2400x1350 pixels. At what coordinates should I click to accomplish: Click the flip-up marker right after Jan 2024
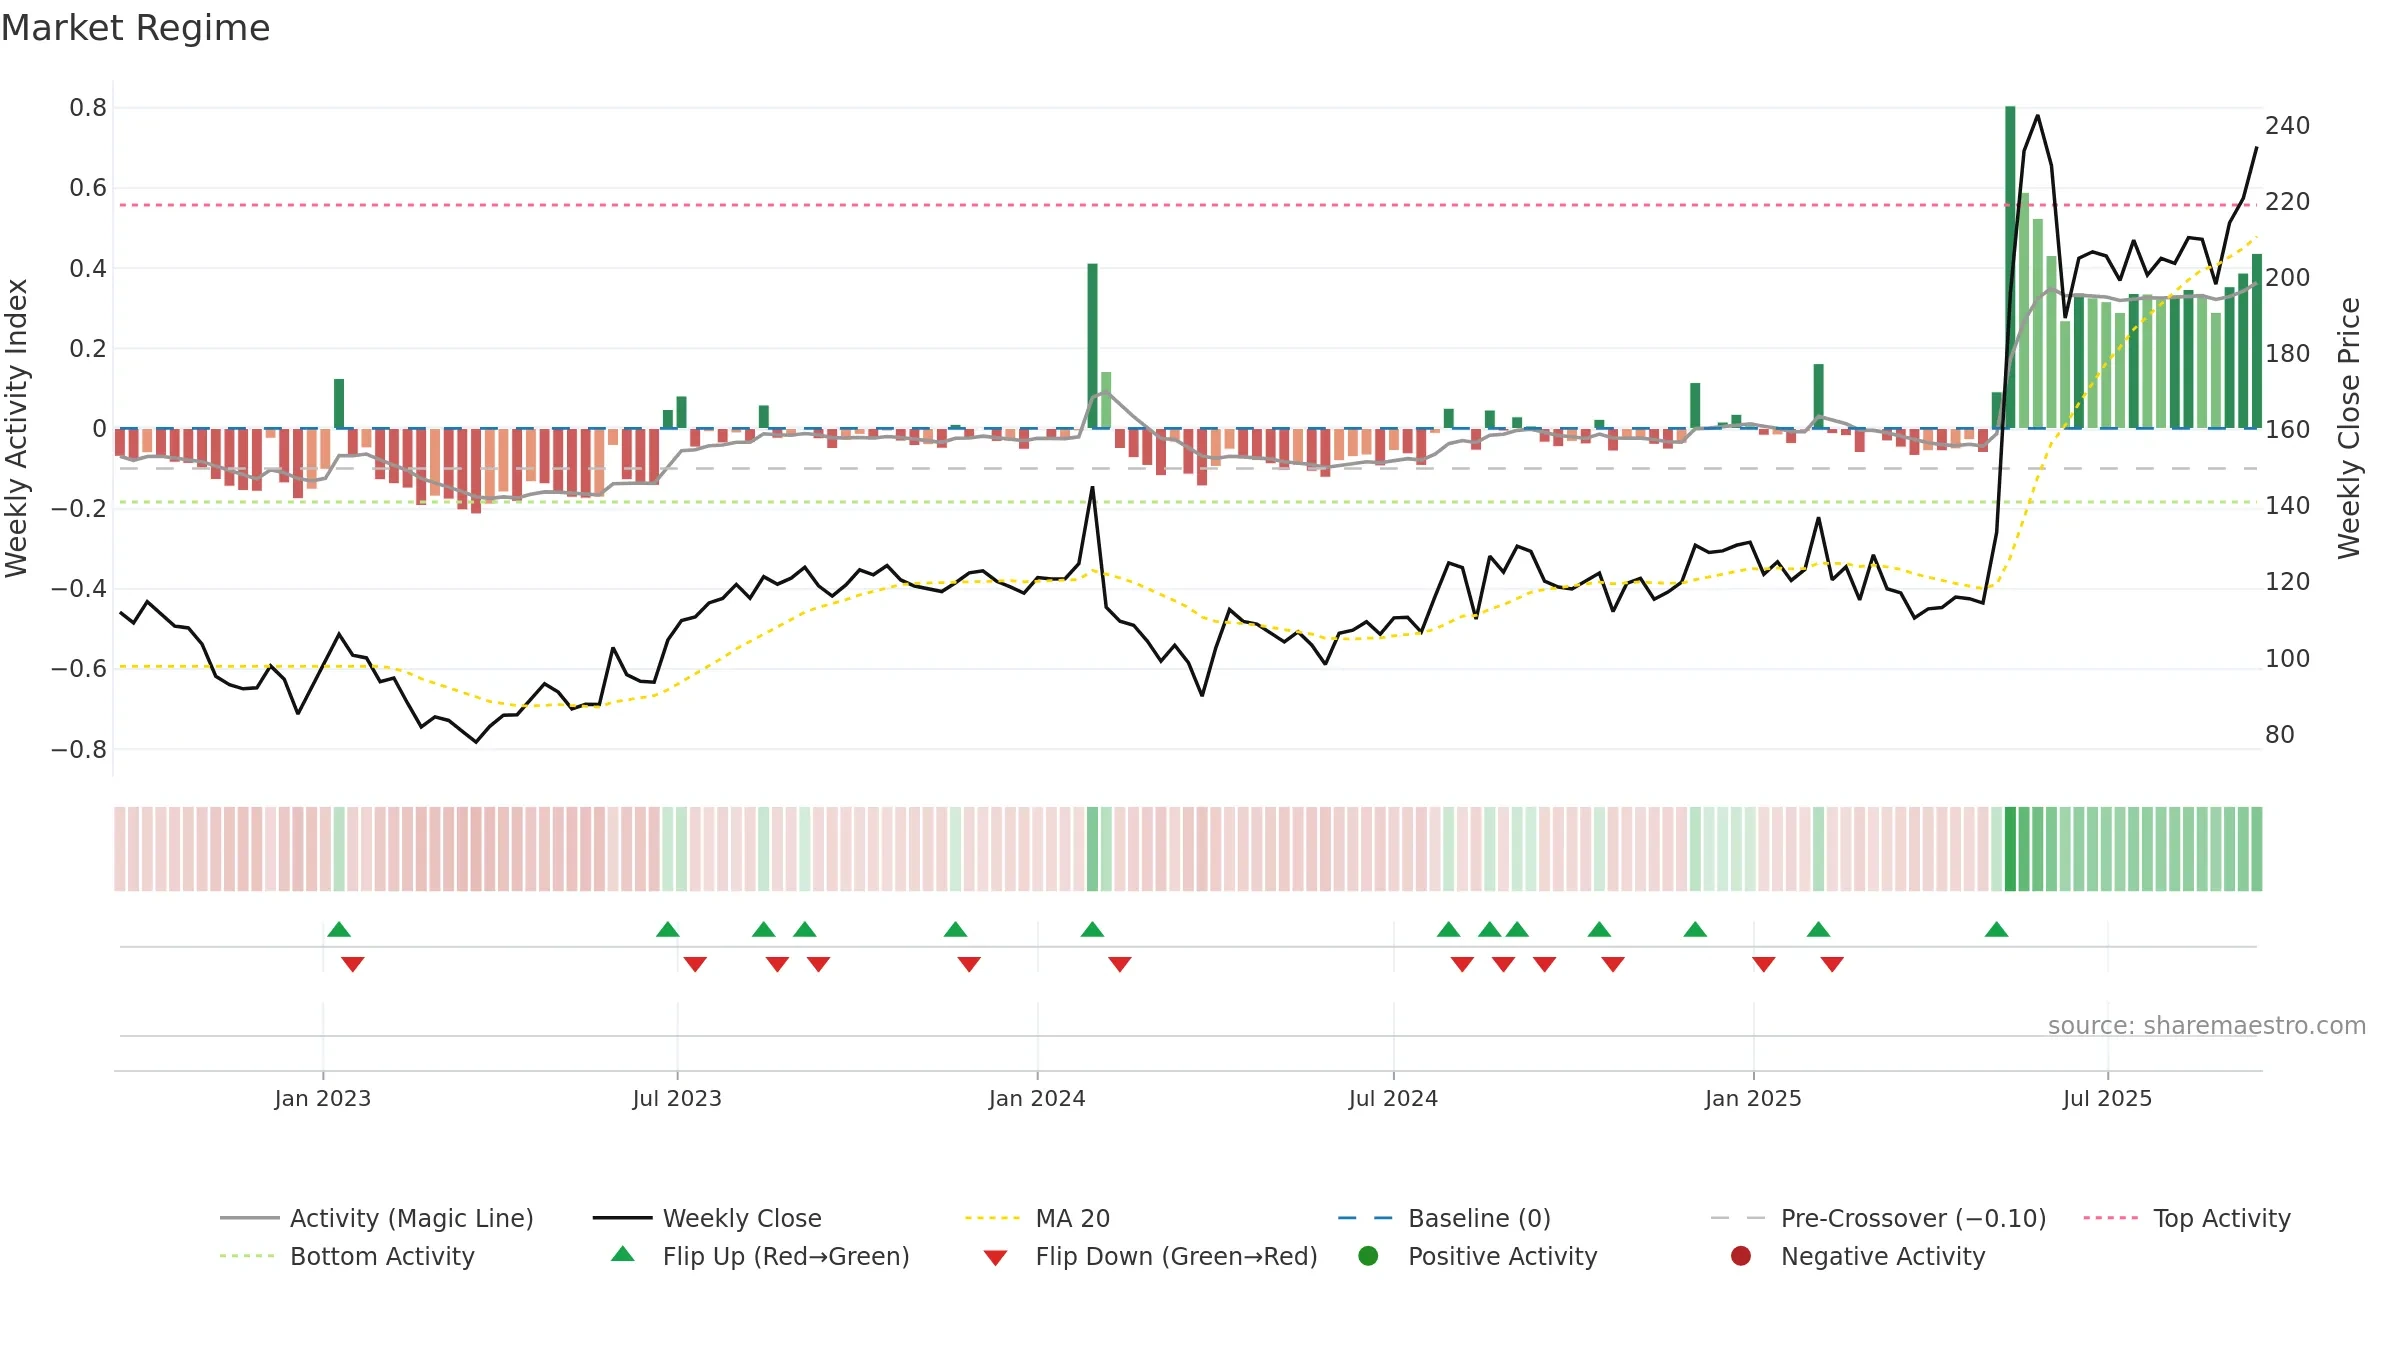pos(1092,929)
